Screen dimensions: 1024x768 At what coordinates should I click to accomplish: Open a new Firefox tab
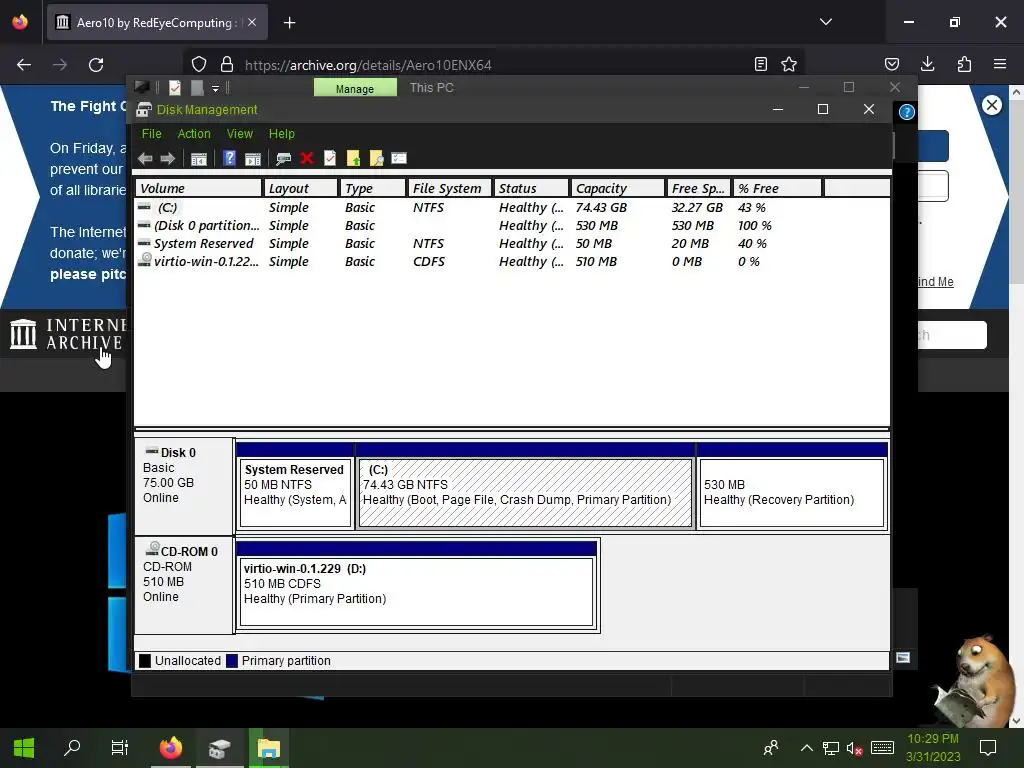289,23
